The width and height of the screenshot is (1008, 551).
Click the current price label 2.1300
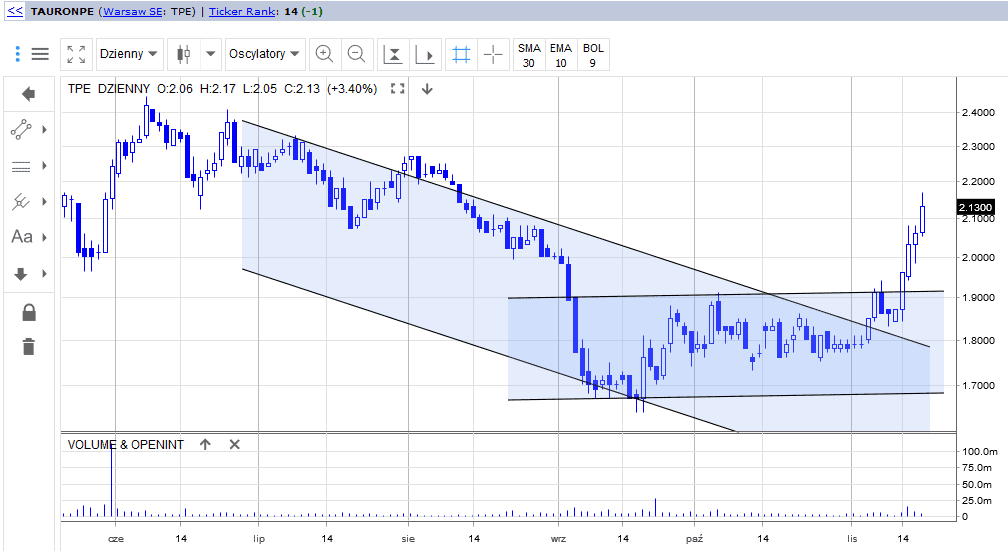click(x=975, y=207)
